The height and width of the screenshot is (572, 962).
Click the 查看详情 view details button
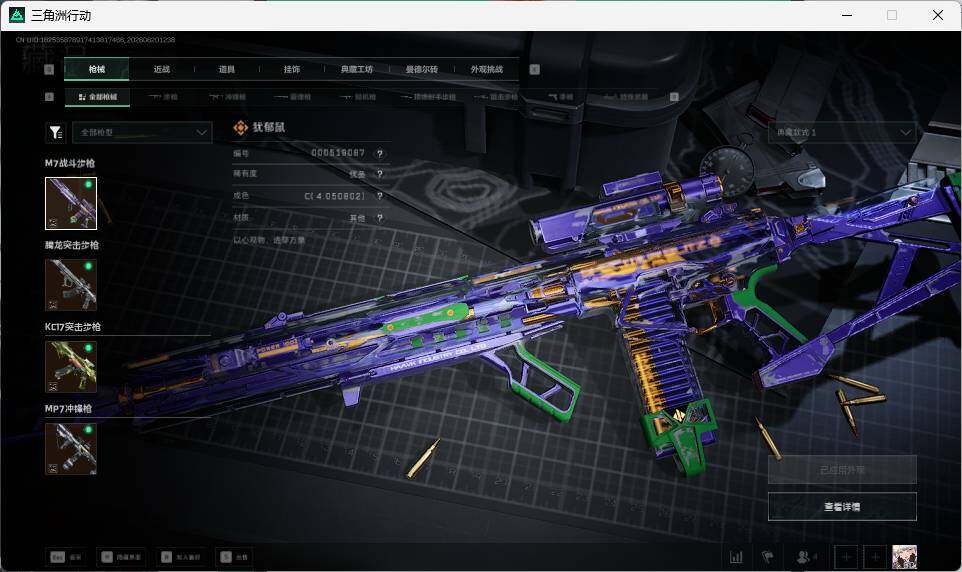coord(842,506)
